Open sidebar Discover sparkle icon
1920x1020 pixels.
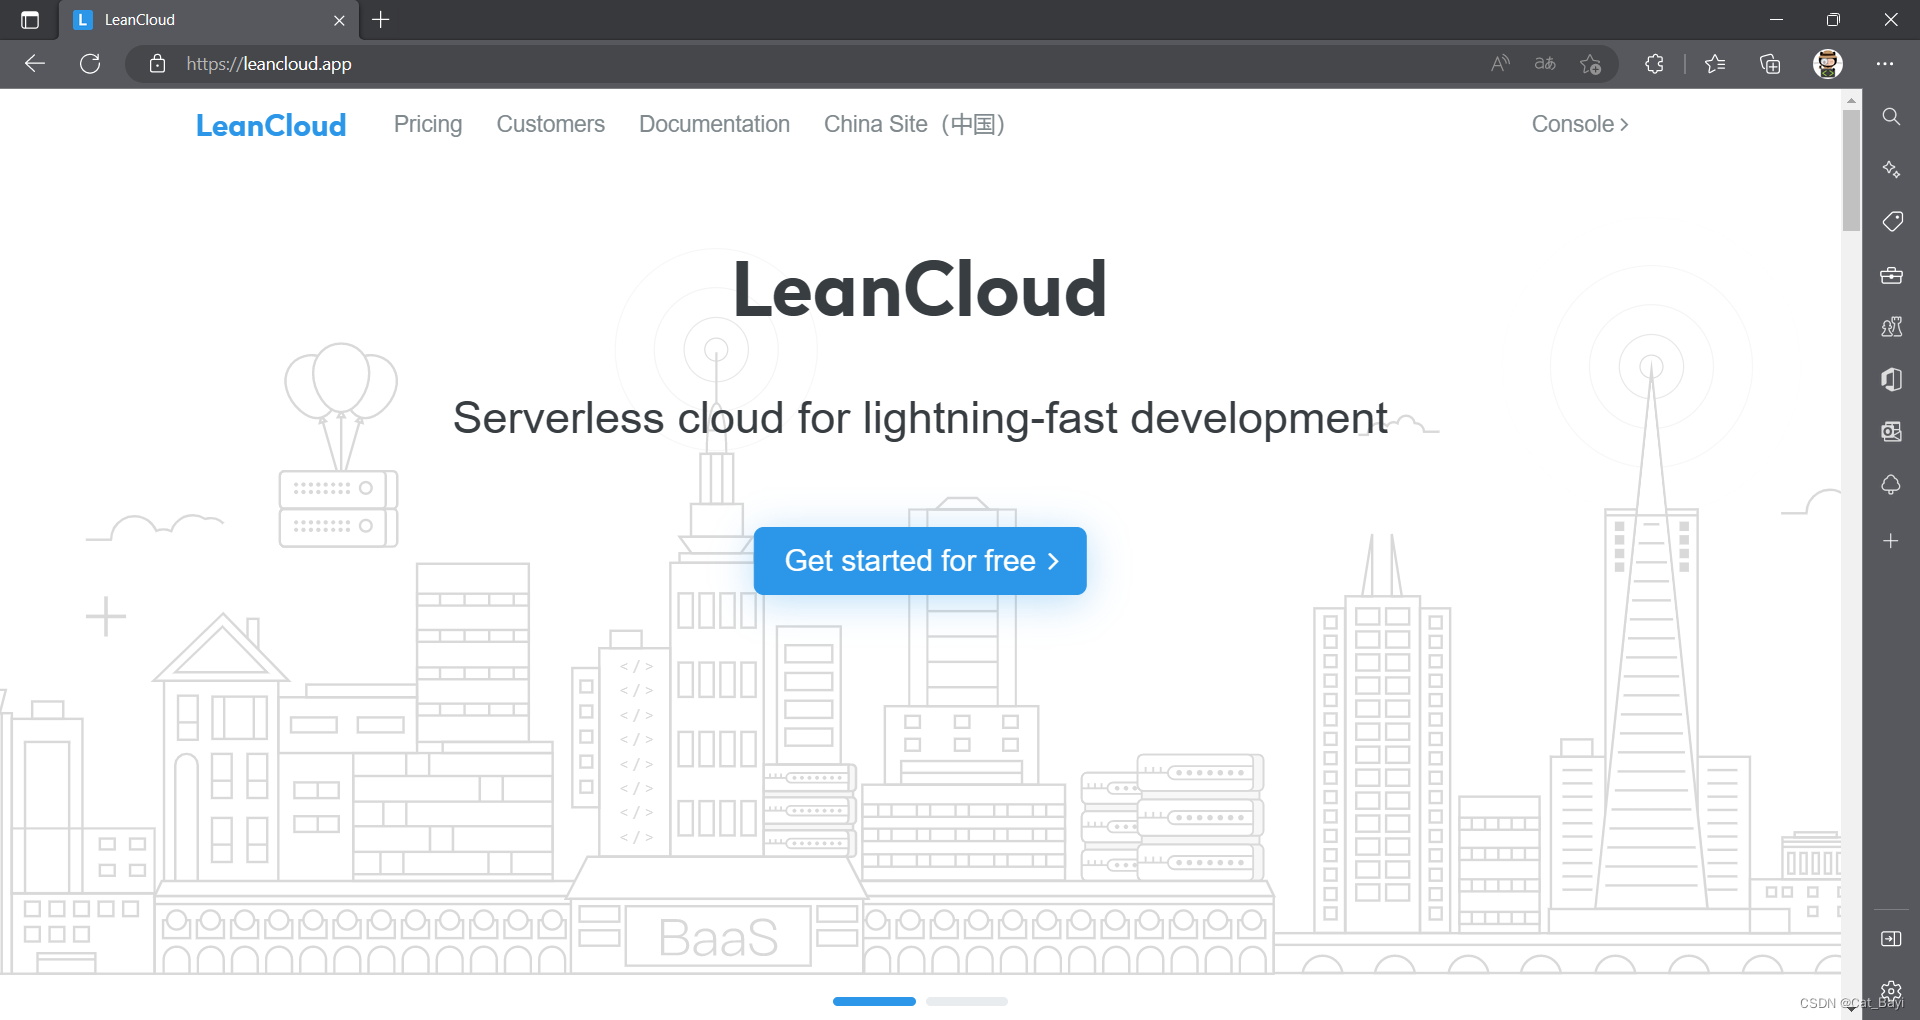pos(1891,169)
